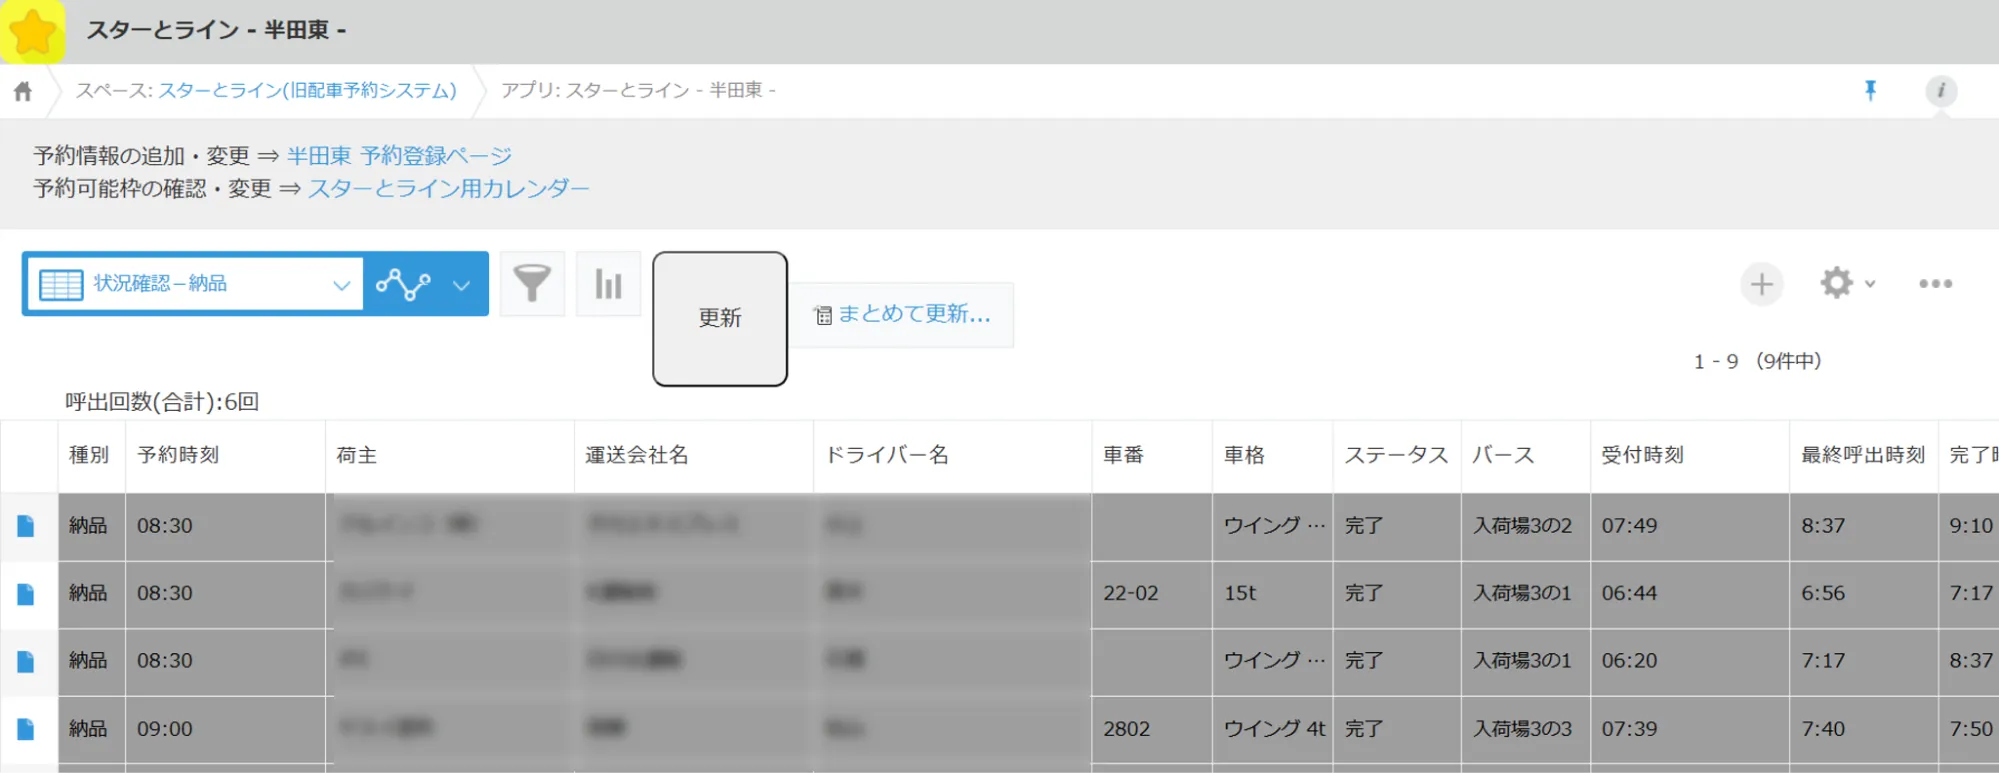
Task: Open the スターとライン用カレンダー link
Action: pyautogui.click(x=448, y=189)
